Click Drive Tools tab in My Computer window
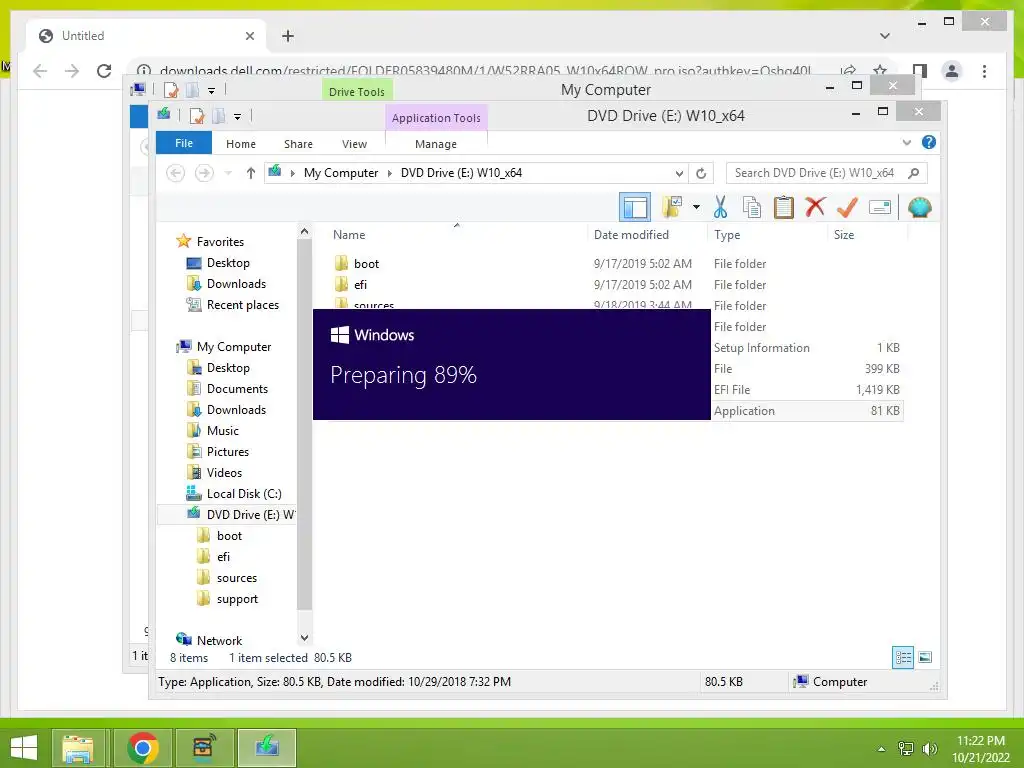The width and height of the screenshot is (1024, 768). pos(357,91)
